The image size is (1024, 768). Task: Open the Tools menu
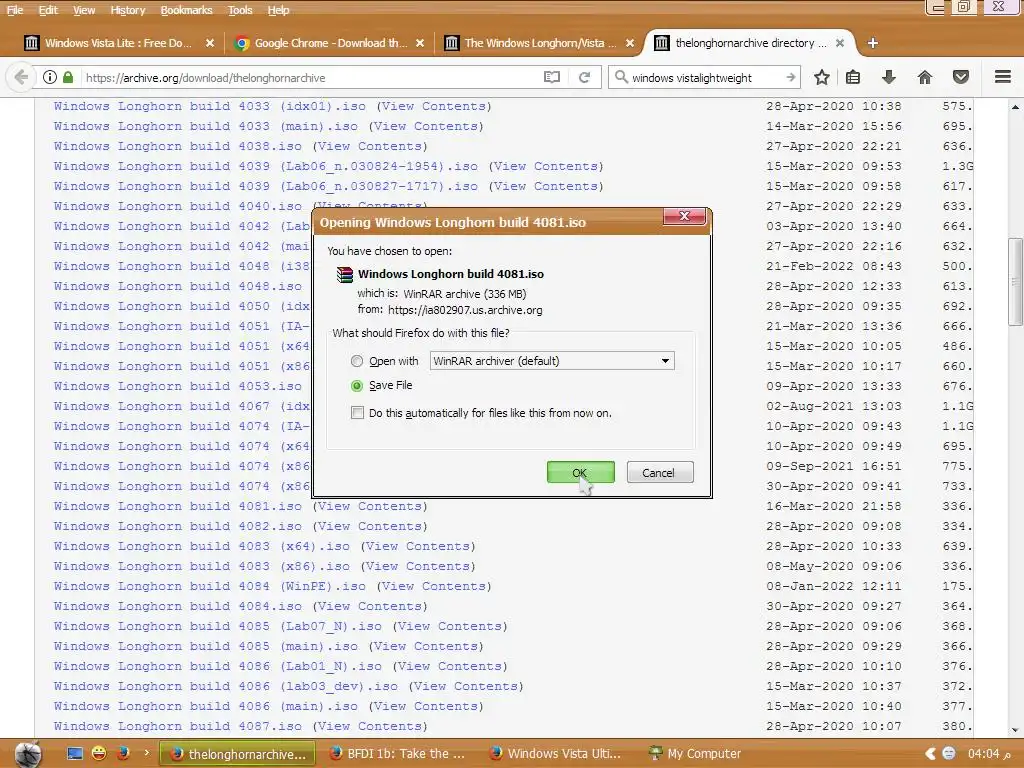point(240,10)
